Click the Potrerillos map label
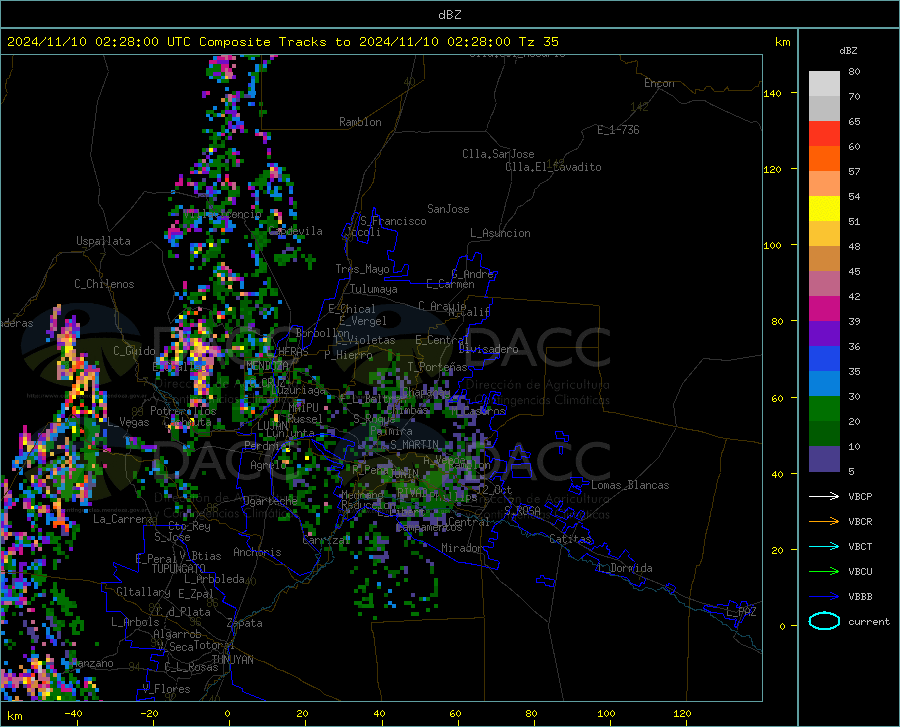Screen dimensions: 900x727 [183, 411]
